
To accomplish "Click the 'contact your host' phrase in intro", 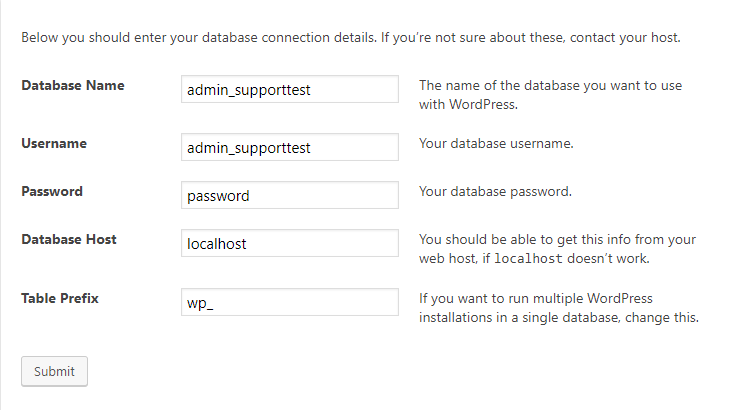I will (624, 37).
